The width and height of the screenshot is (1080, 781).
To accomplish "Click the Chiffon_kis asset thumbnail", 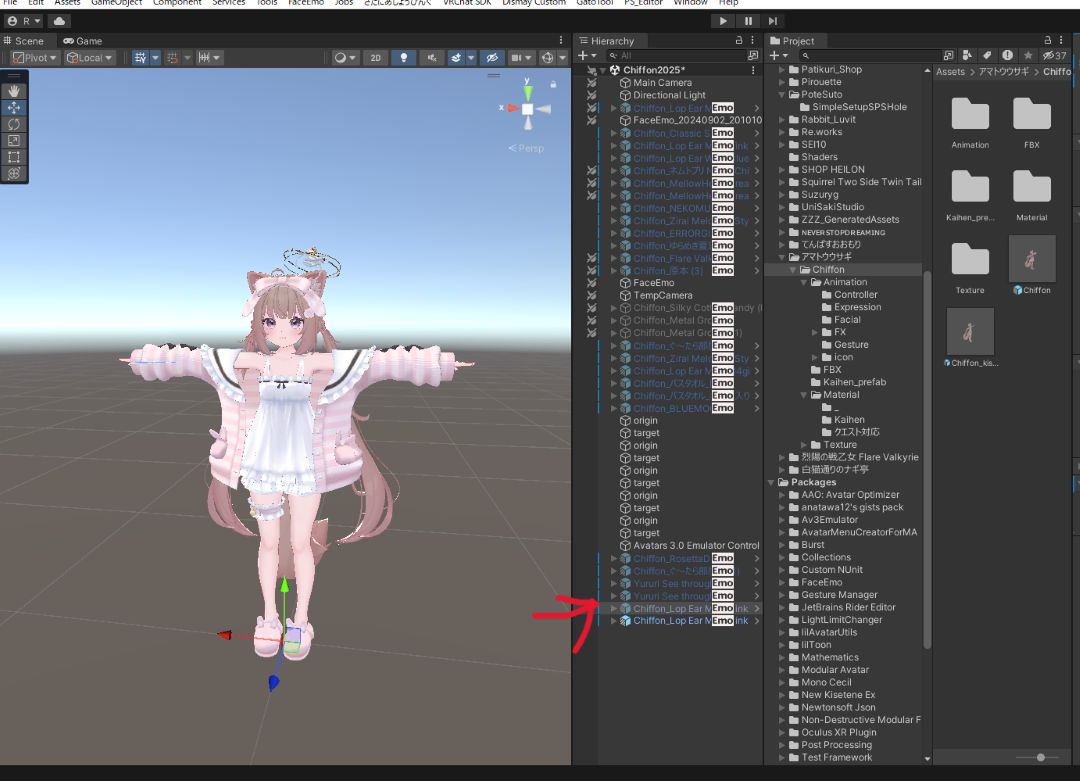I will click(x=970, y=332).
